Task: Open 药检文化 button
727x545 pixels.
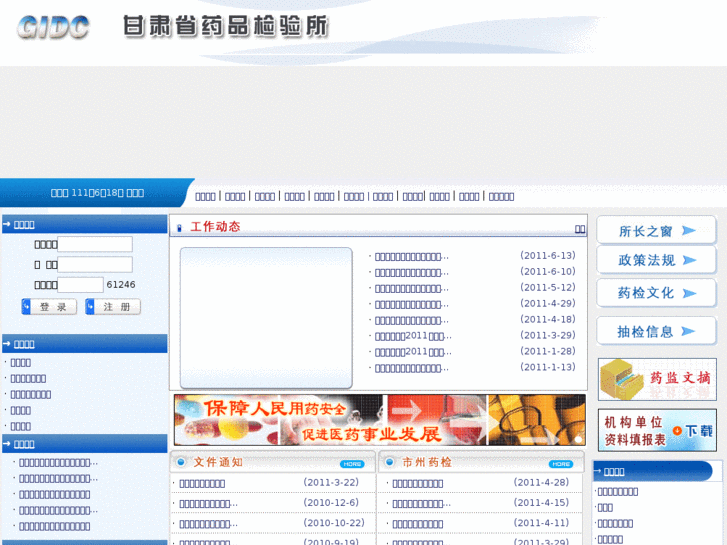Action: pos(657,293)
